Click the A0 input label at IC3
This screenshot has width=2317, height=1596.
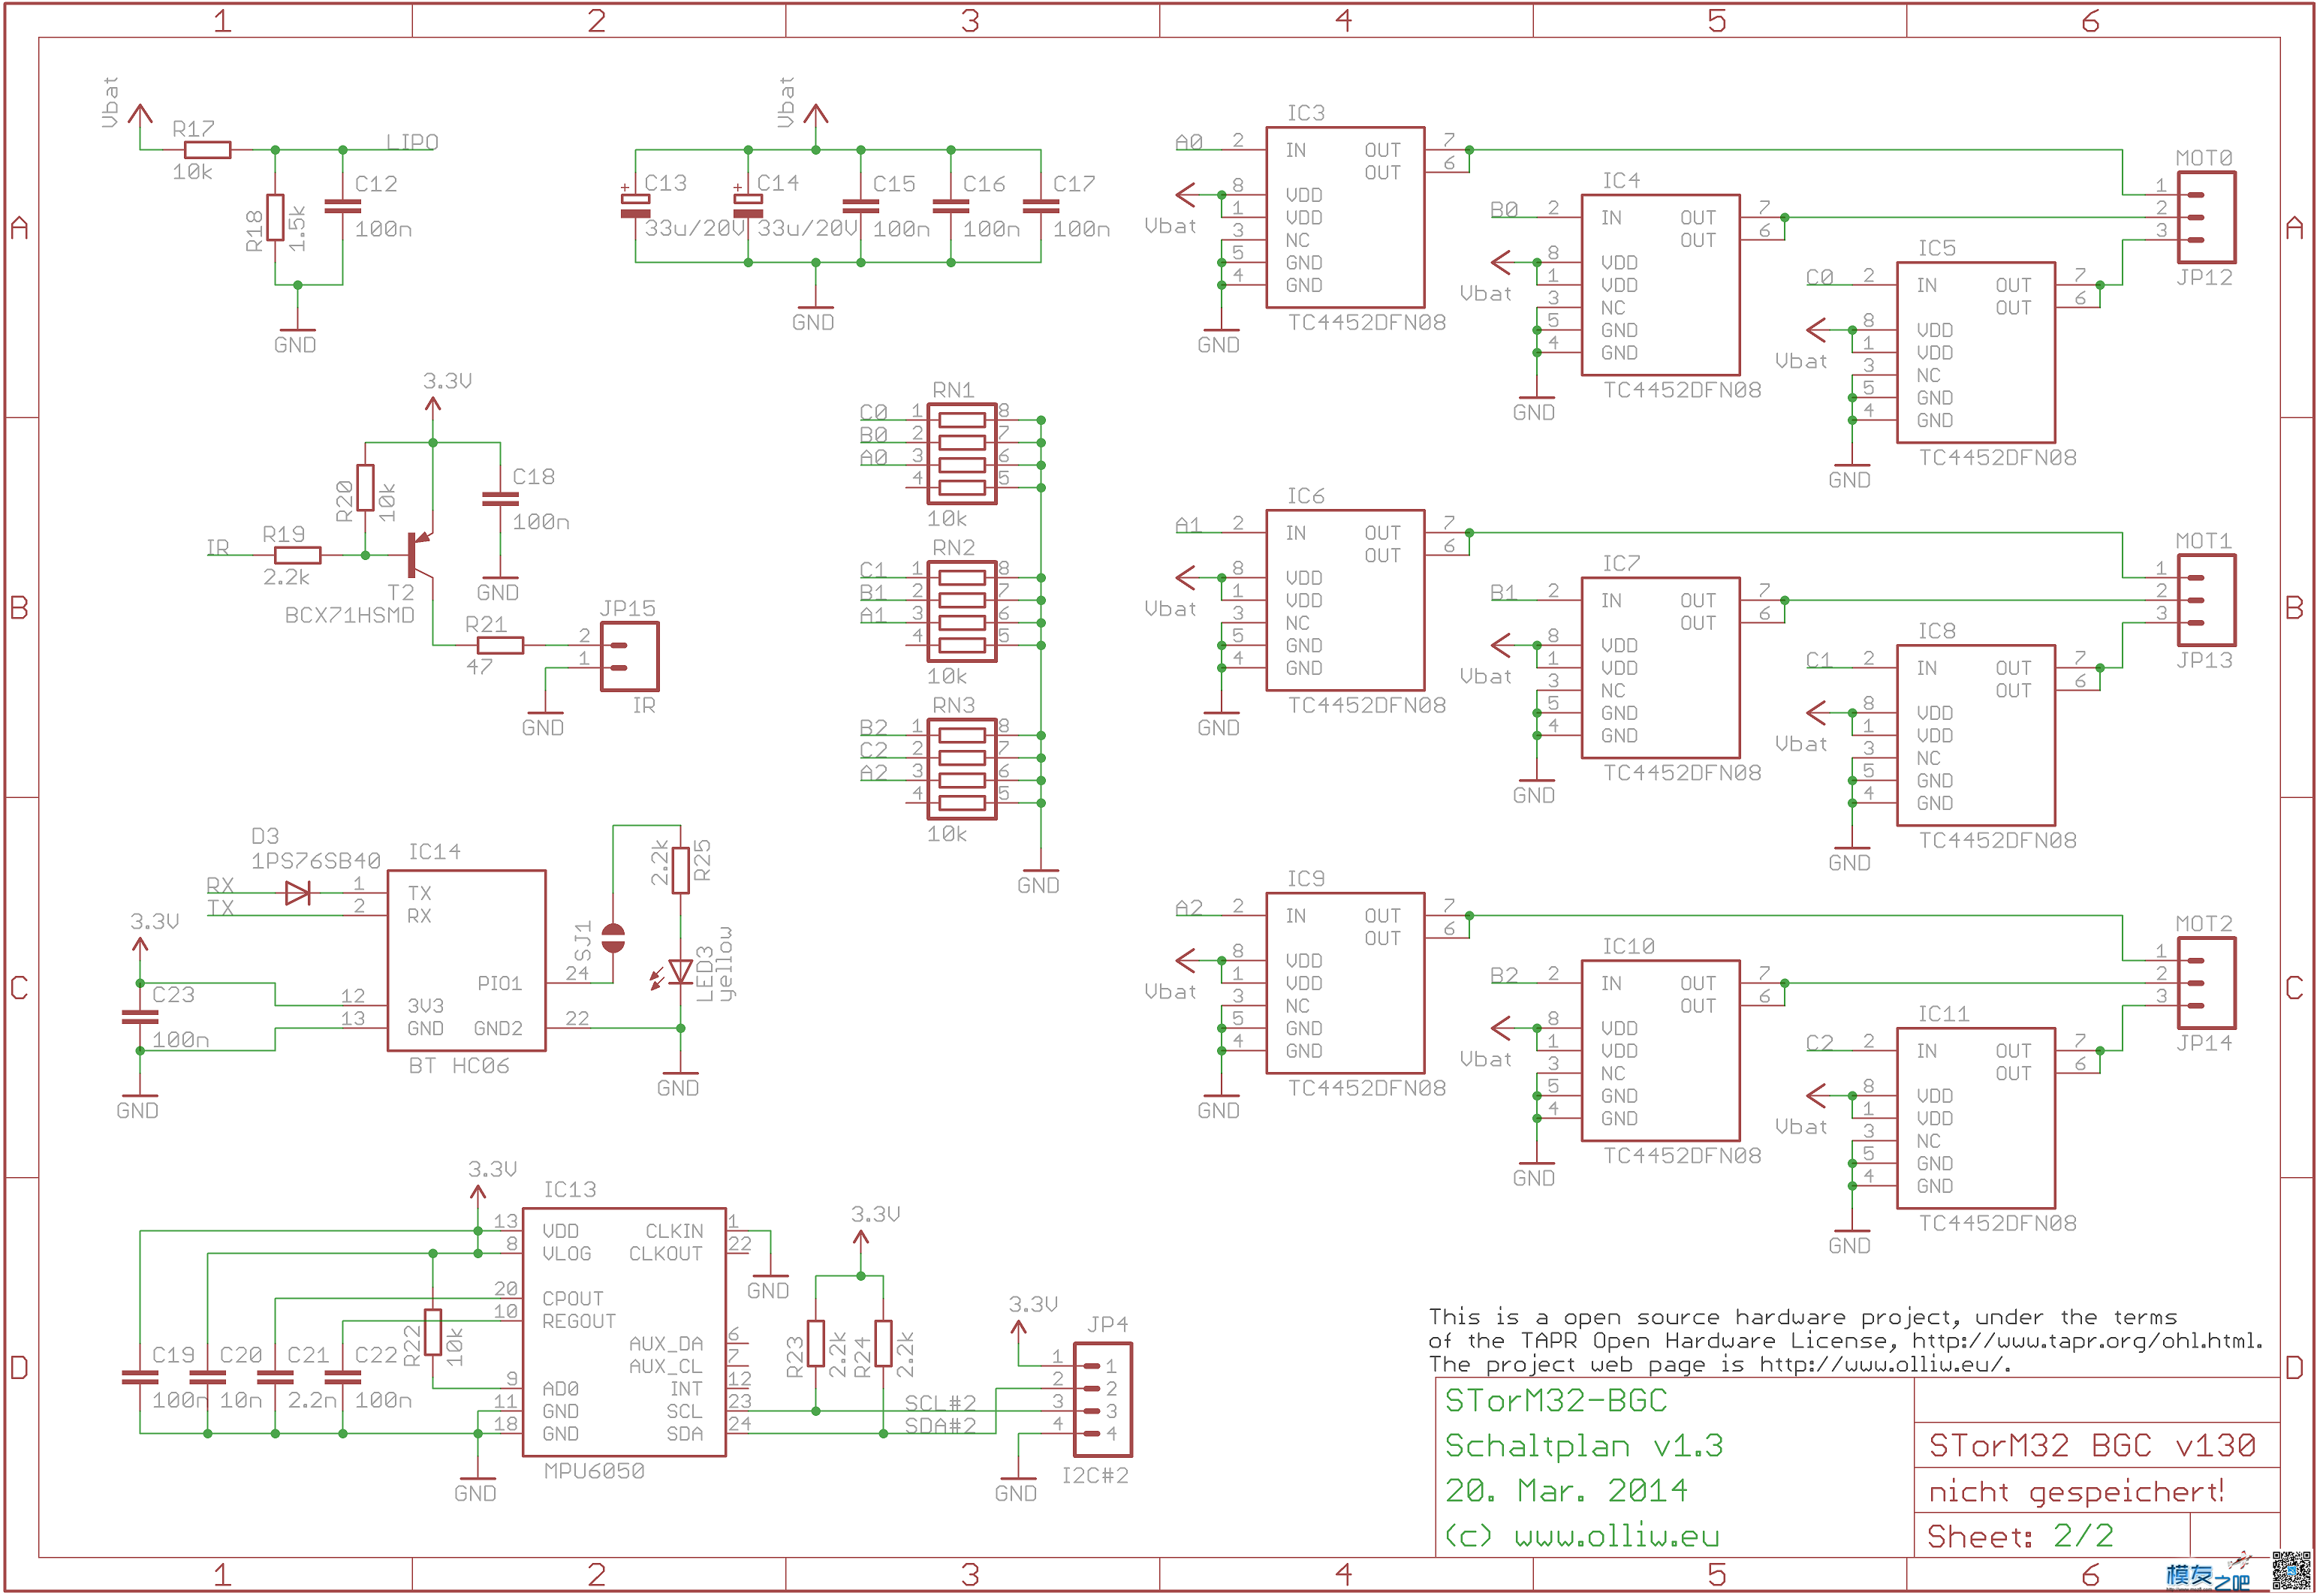click(x=1189, y=142)
